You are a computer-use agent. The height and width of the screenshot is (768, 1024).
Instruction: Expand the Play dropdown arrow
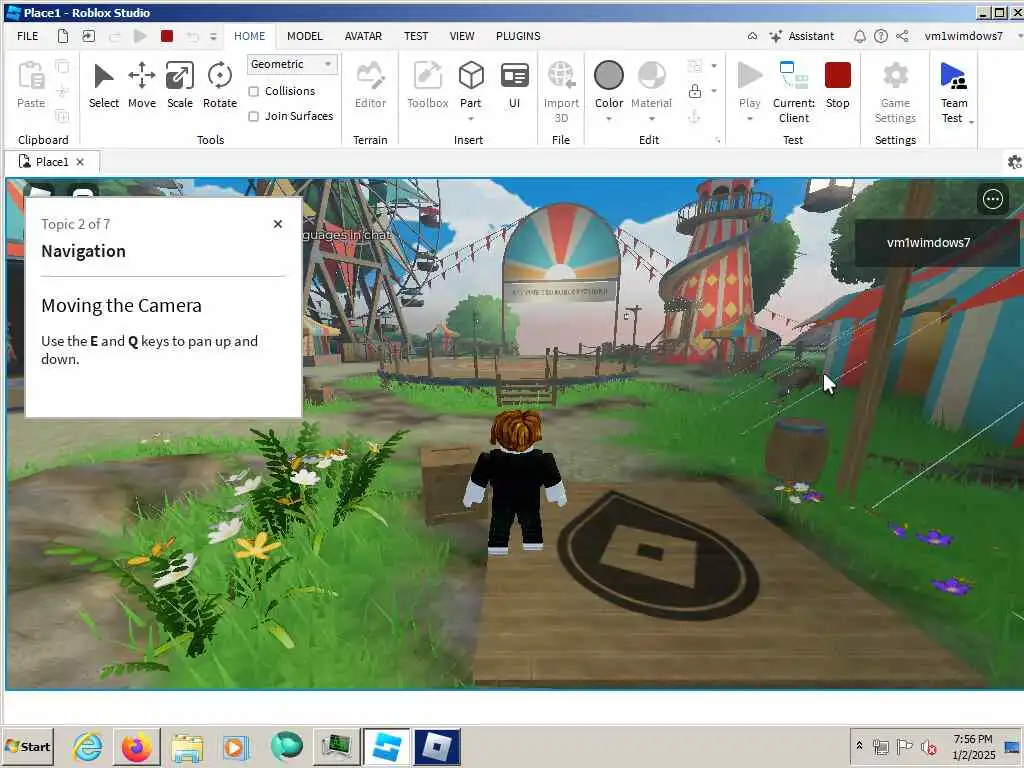749,119
